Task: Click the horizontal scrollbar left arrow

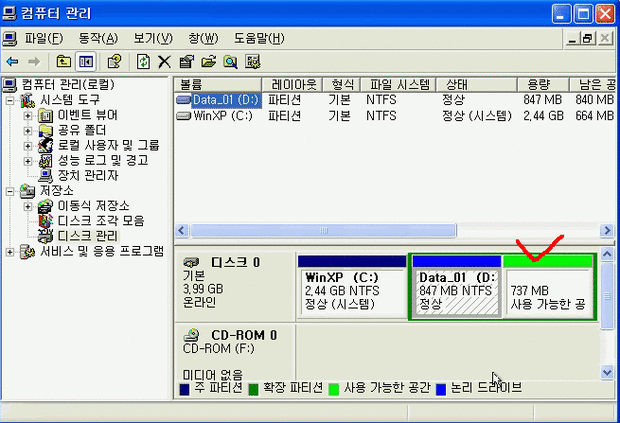Action: click(182, 230)
